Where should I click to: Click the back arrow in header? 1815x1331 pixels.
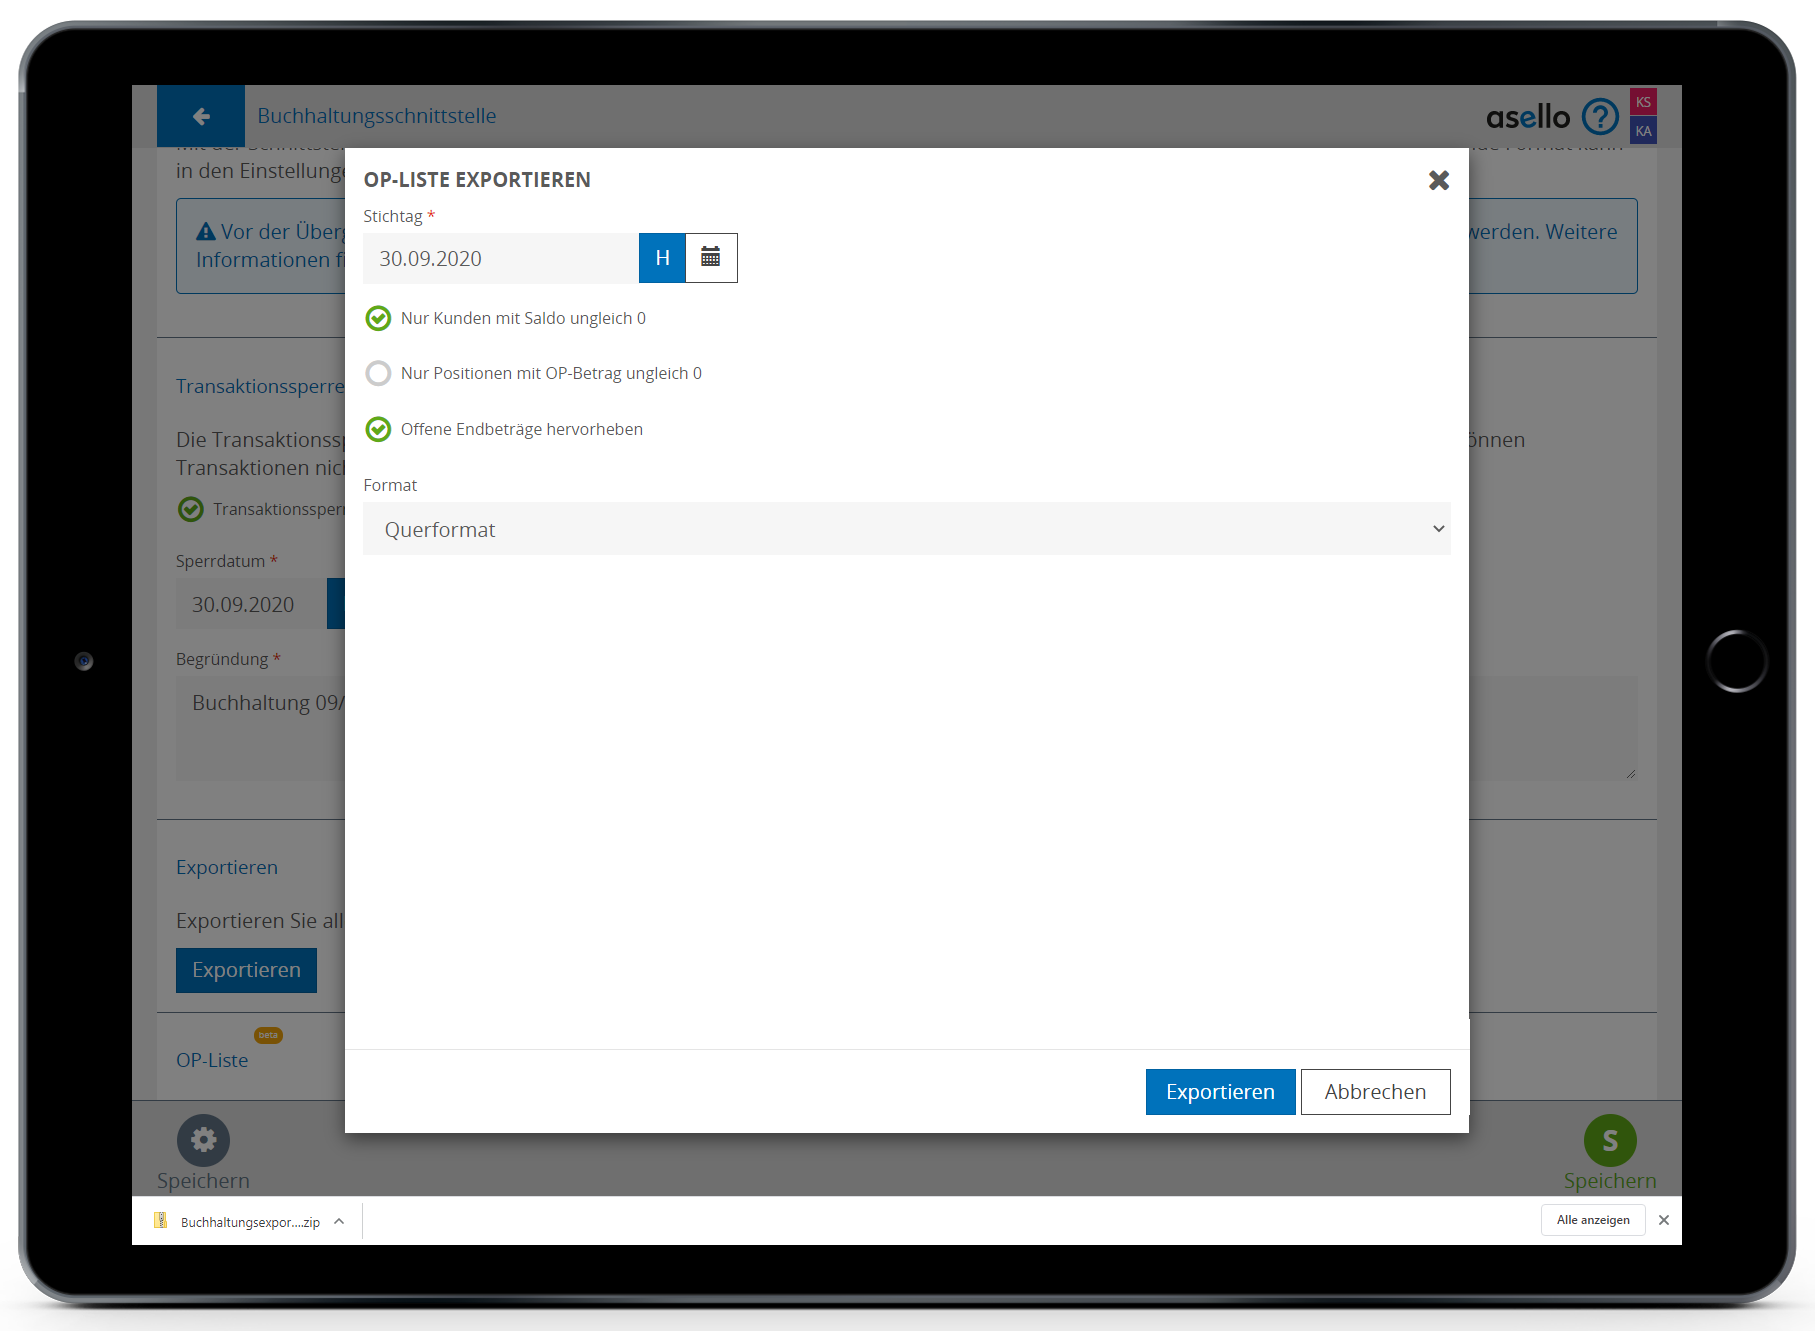[x=201, y=116]
